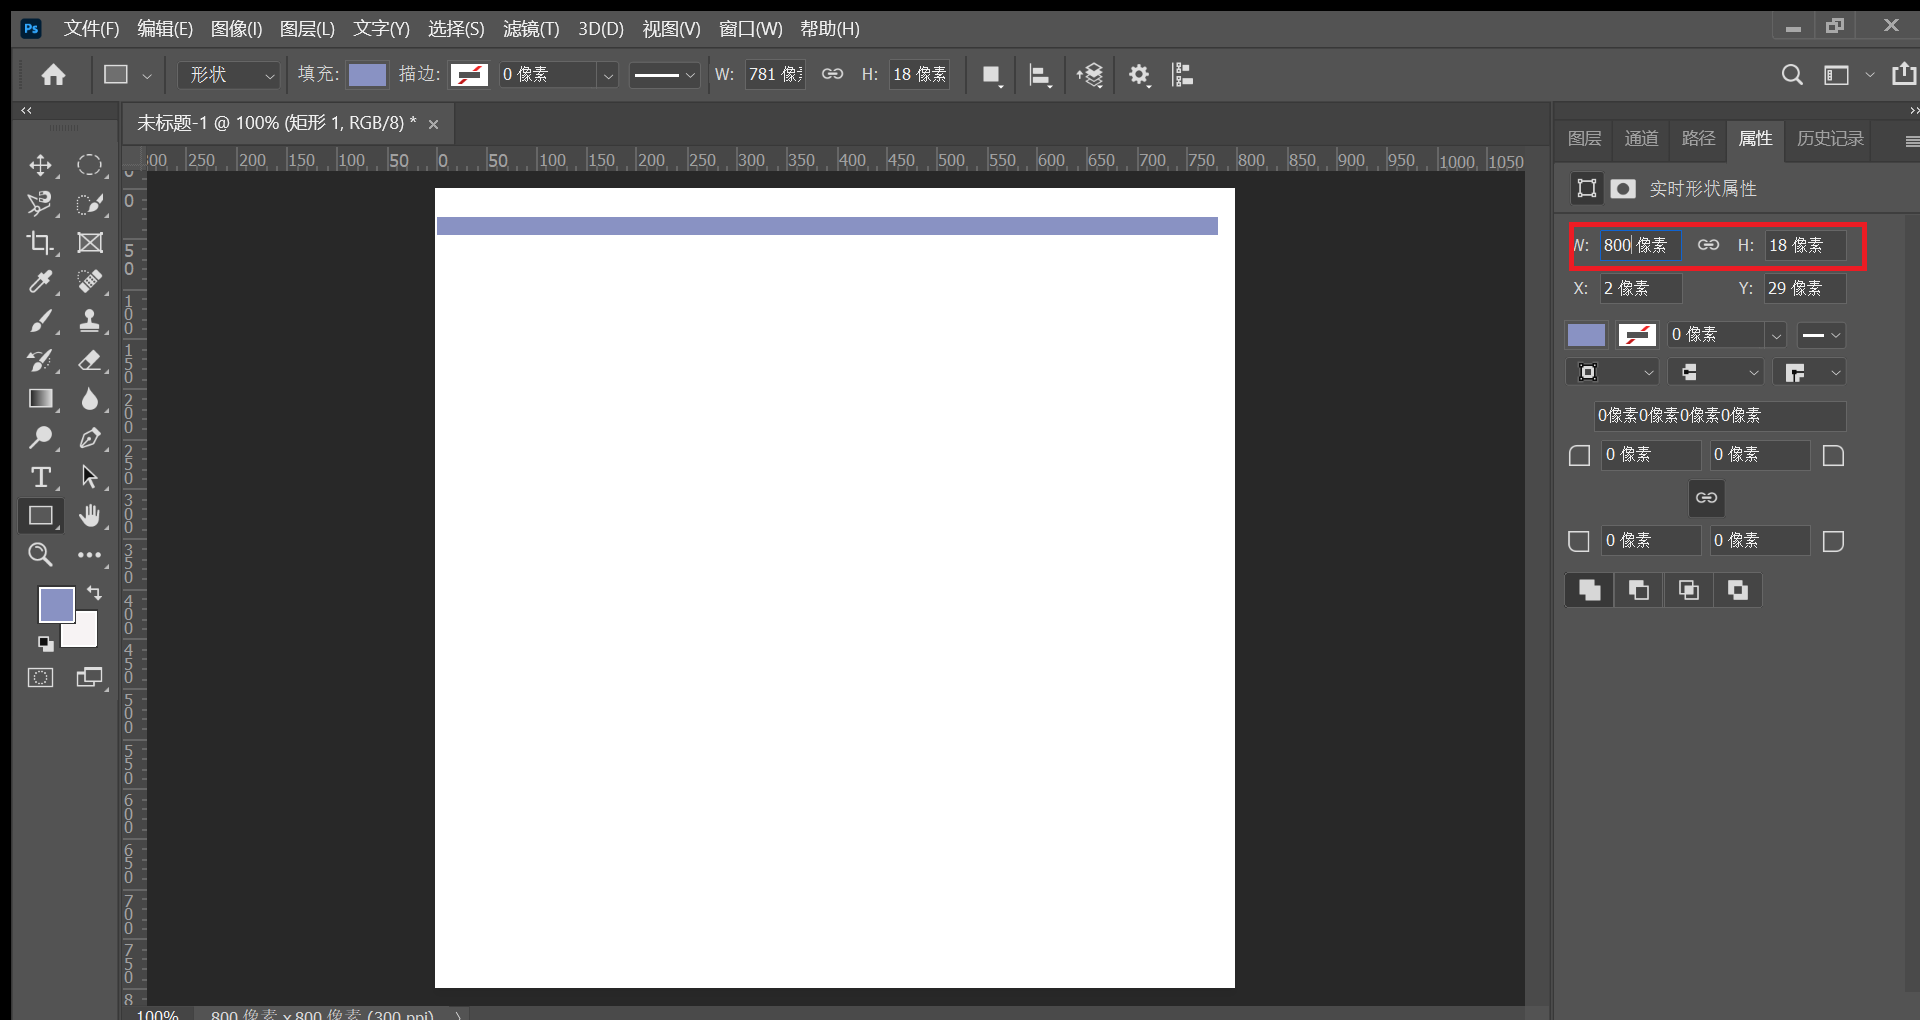Select the Hand tool

tap(90, 516)
